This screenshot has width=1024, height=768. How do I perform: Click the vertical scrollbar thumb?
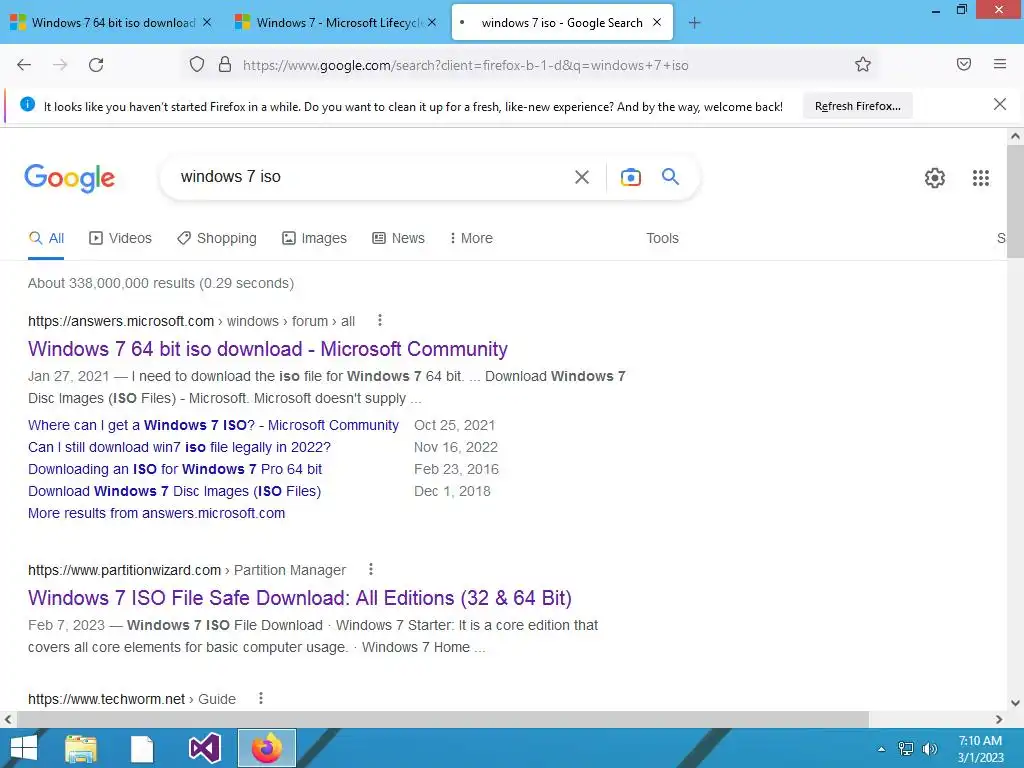pyautogui.click(x=1015, y=201)
